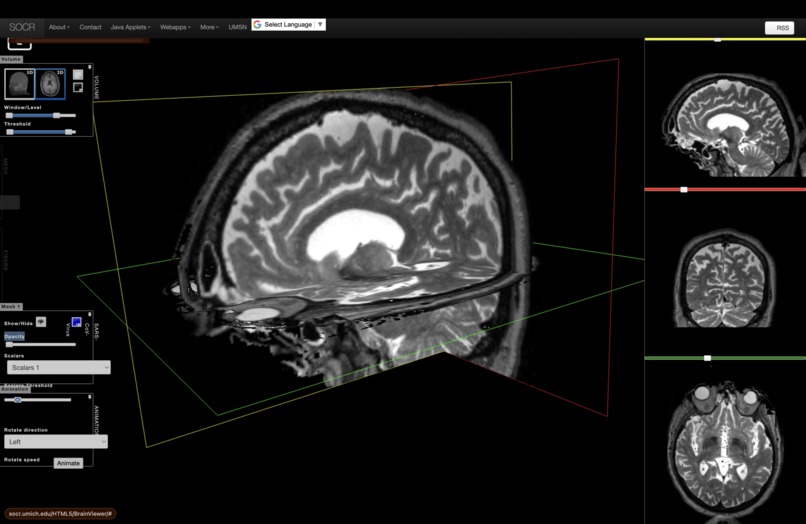The height and width of the screenshot is (524, 806).
Task: Click the Rotate direction label
Action: point(26,430)
